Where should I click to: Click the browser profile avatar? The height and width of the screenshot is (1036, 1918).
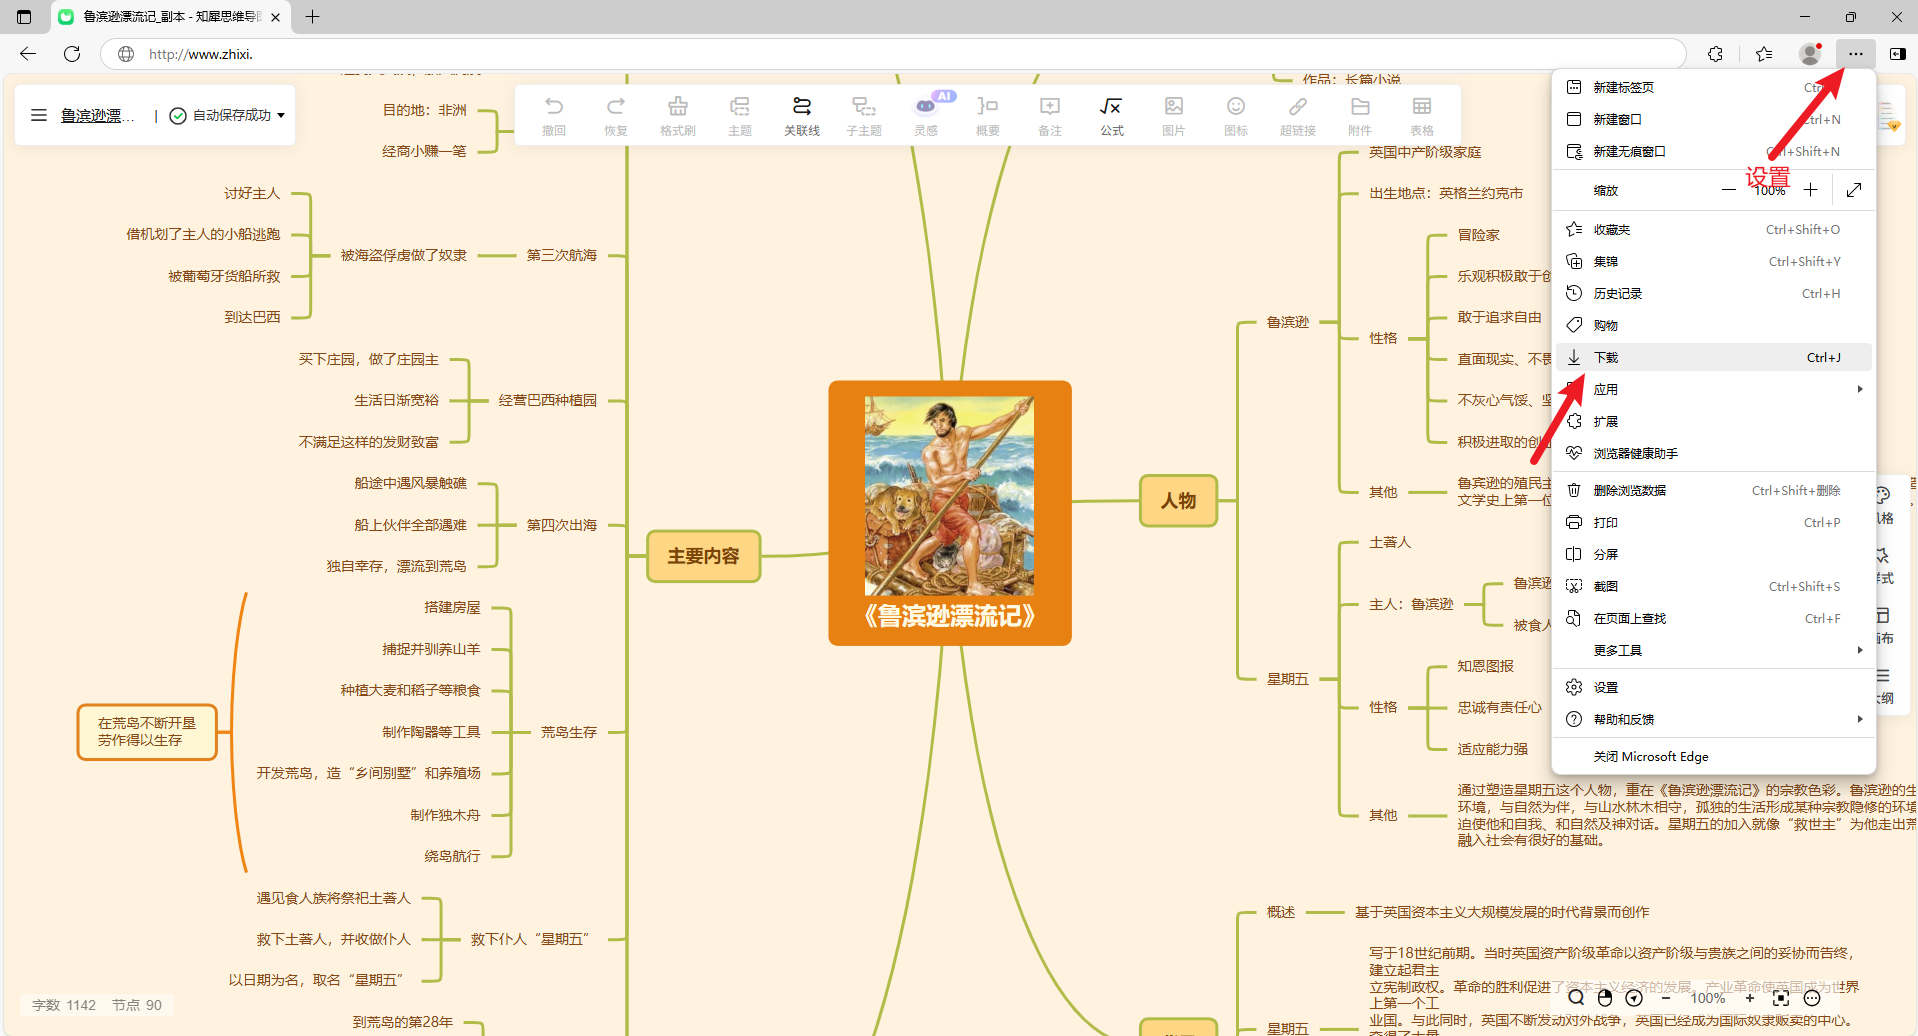point(1810,54)
